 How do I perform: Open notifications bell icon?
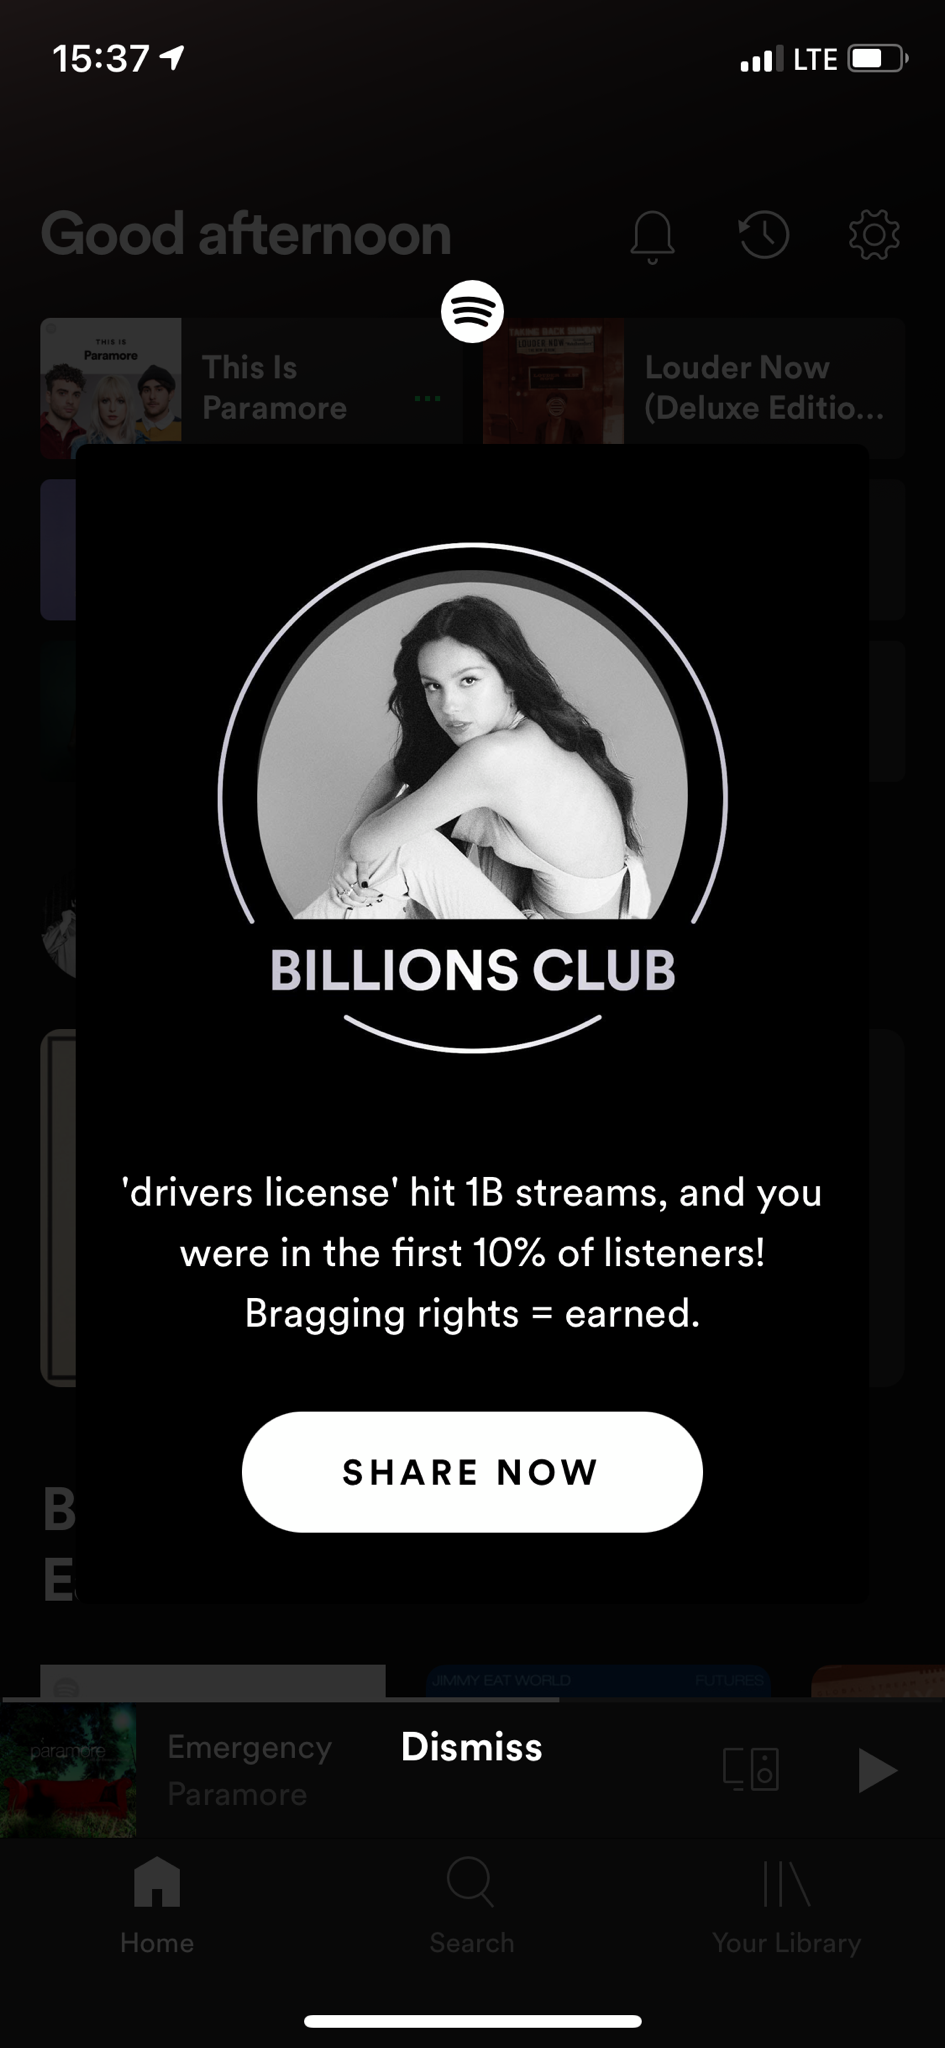tap(652, 236)
